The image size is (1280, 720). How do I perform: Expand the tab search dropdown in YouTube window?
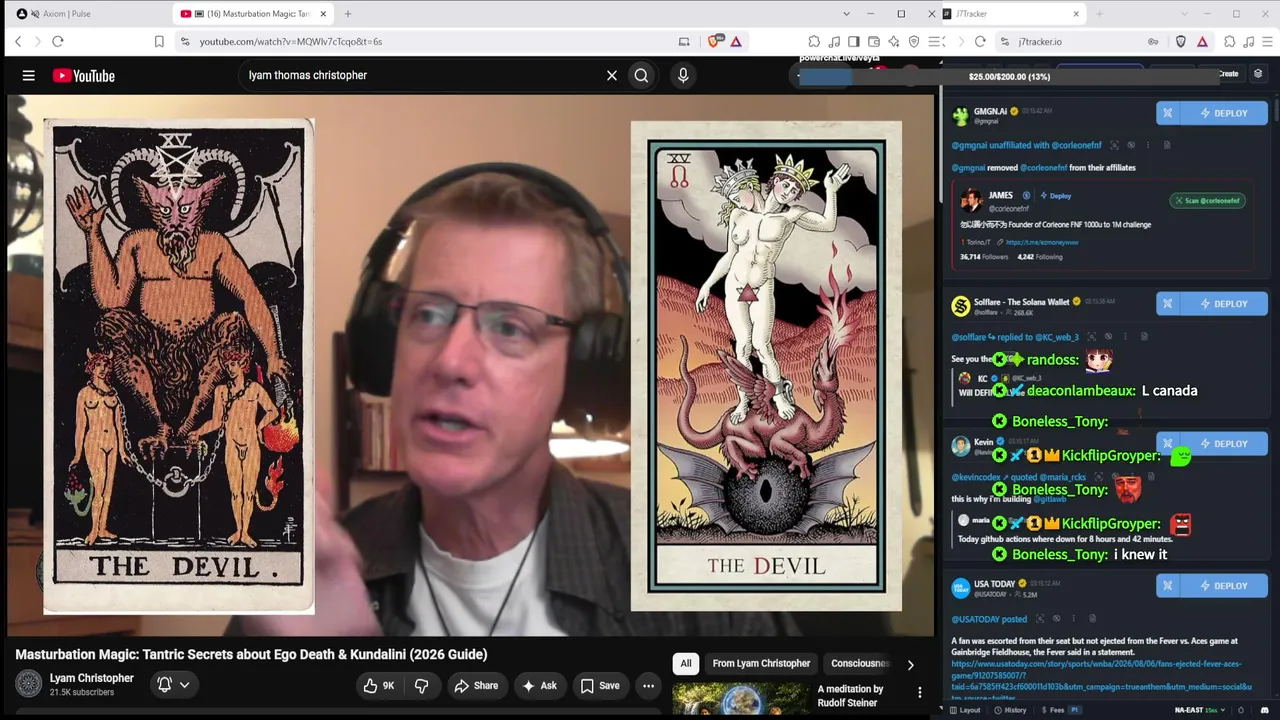[x=847, y=14]
